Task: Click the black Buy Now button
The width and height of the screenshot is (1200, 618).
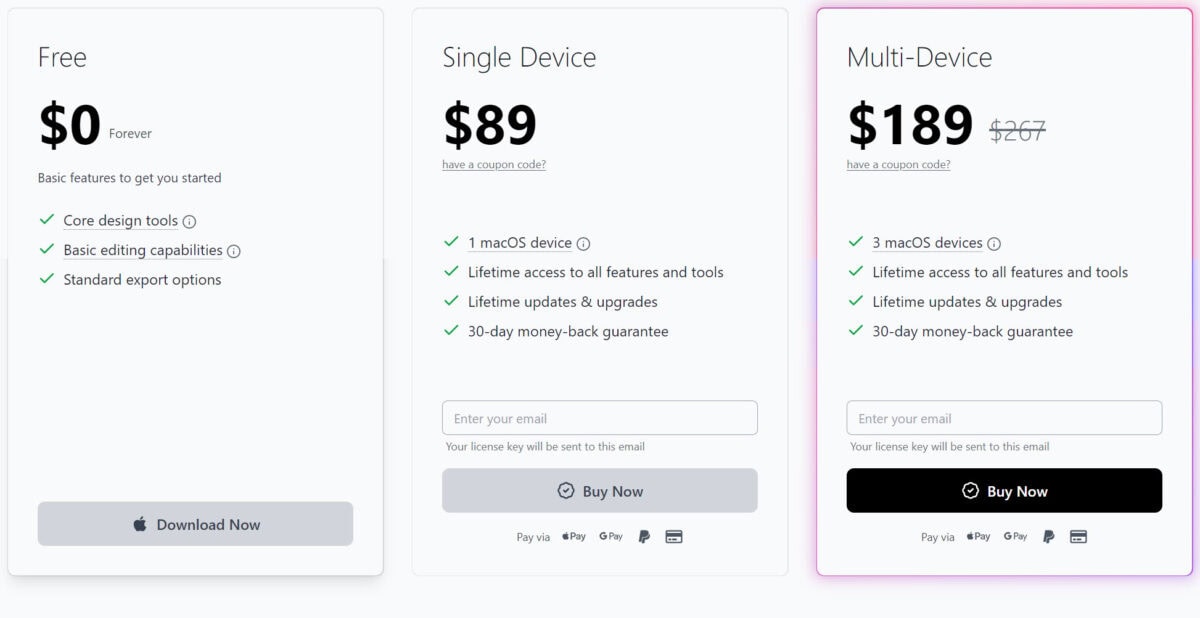Action: (1004, 491)
